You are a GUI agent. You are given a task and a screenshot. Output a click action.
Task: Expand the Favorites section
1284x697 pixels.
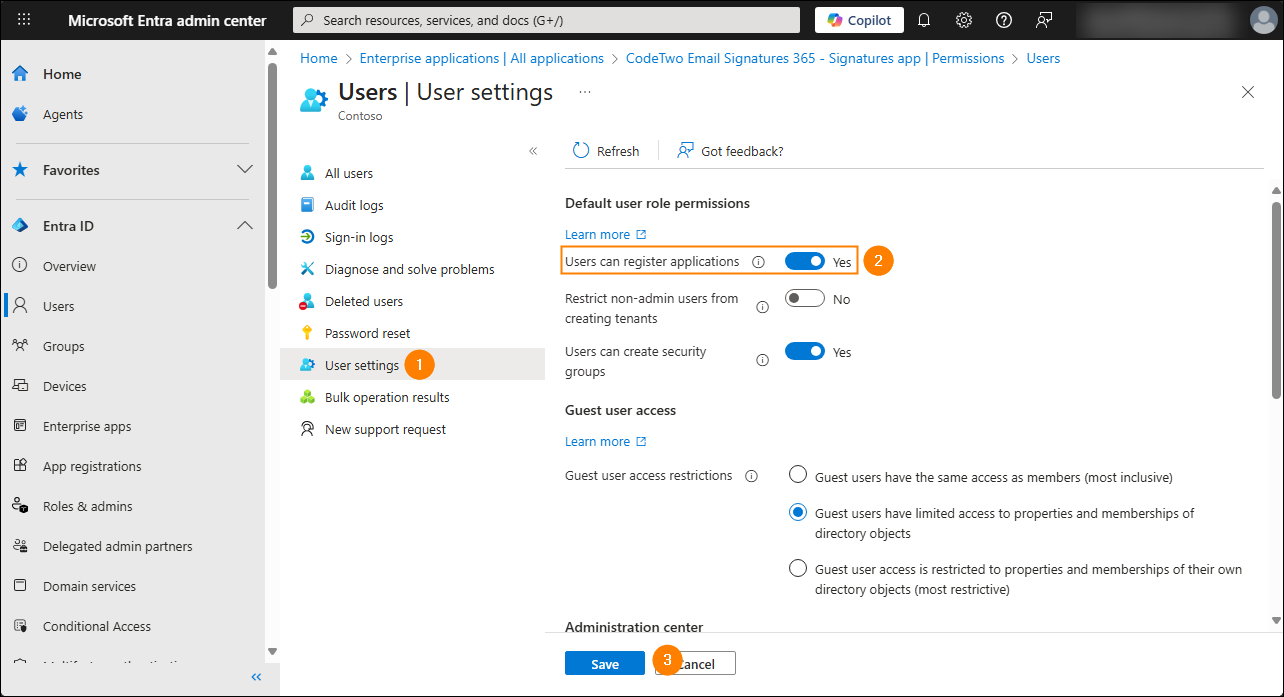click(x=244, y=170)
